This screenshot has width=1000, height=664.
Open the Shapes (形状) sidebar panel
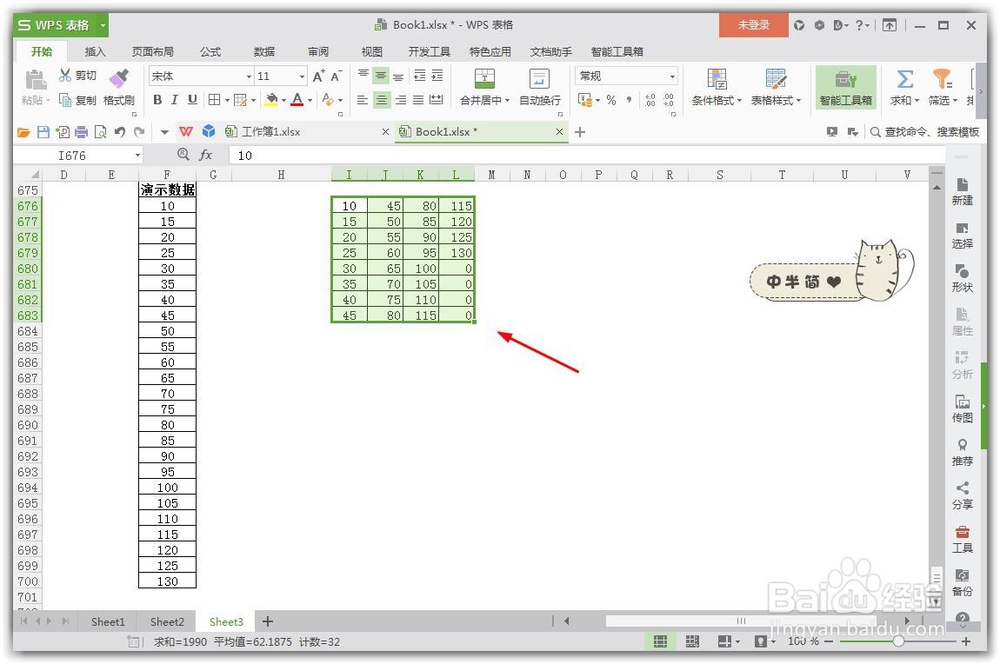coord(962,279)
